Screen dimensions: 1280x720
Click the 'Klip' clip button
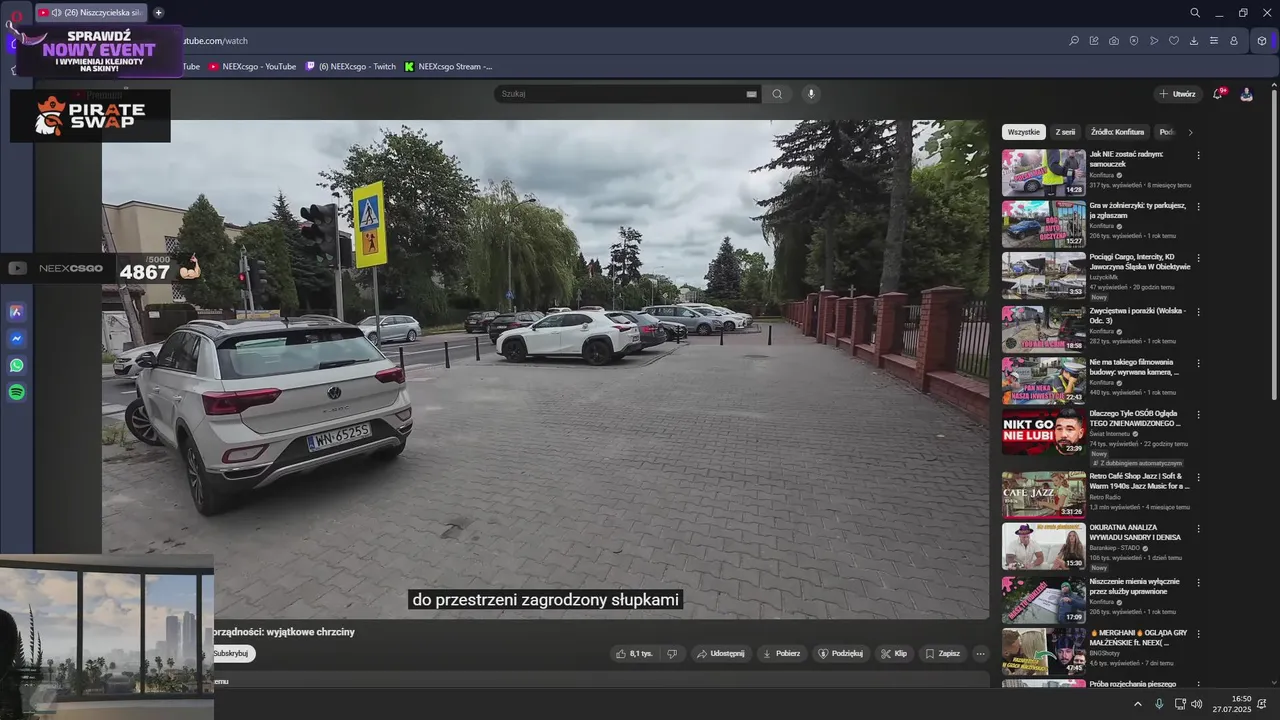coord(894,653)
